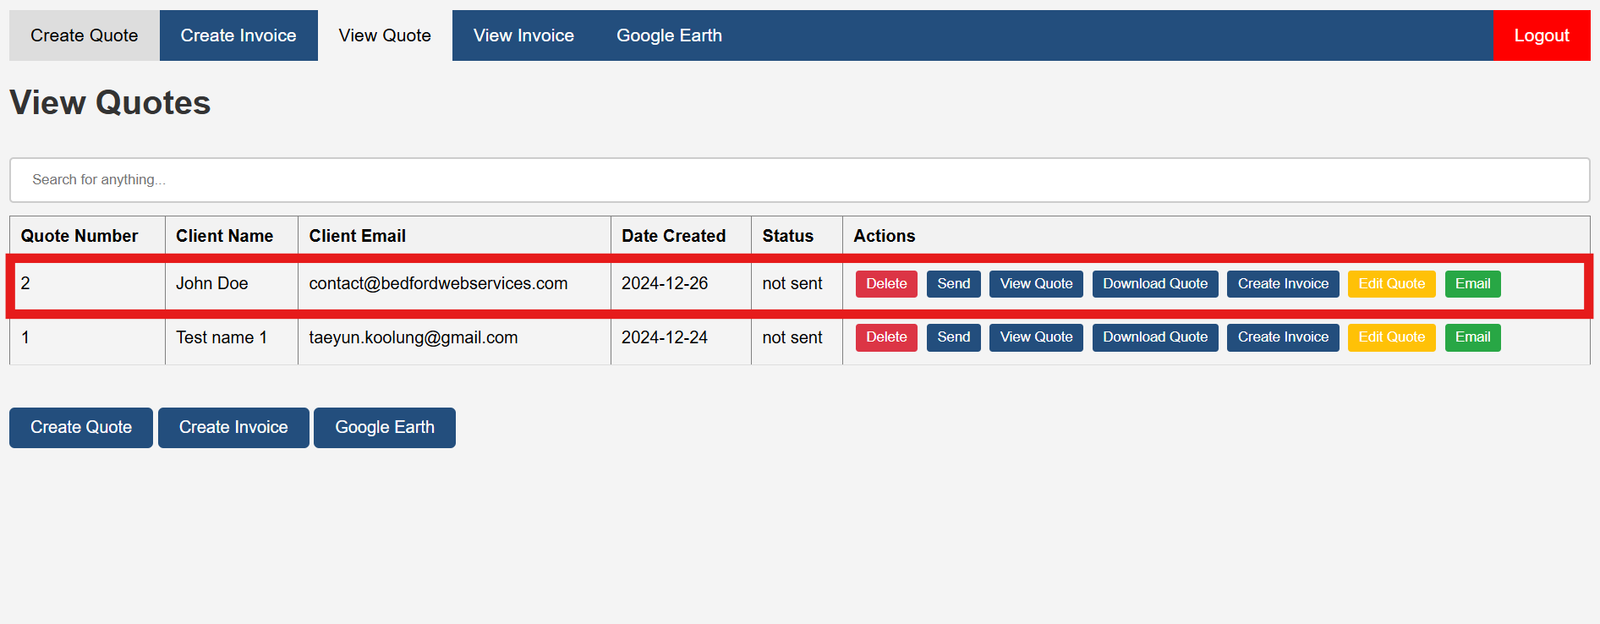Click bottom Create Quote button

(x=81, y=427)
